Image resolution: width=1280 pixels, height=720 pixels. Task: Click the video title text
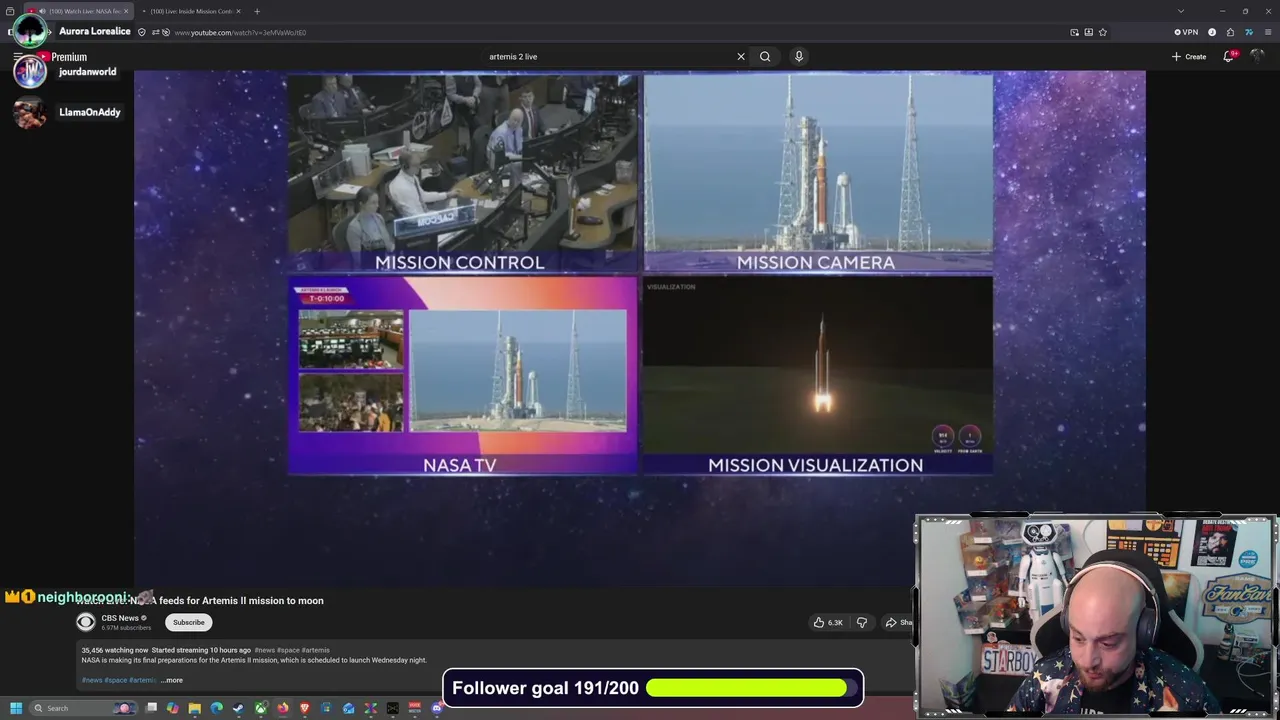200,600
